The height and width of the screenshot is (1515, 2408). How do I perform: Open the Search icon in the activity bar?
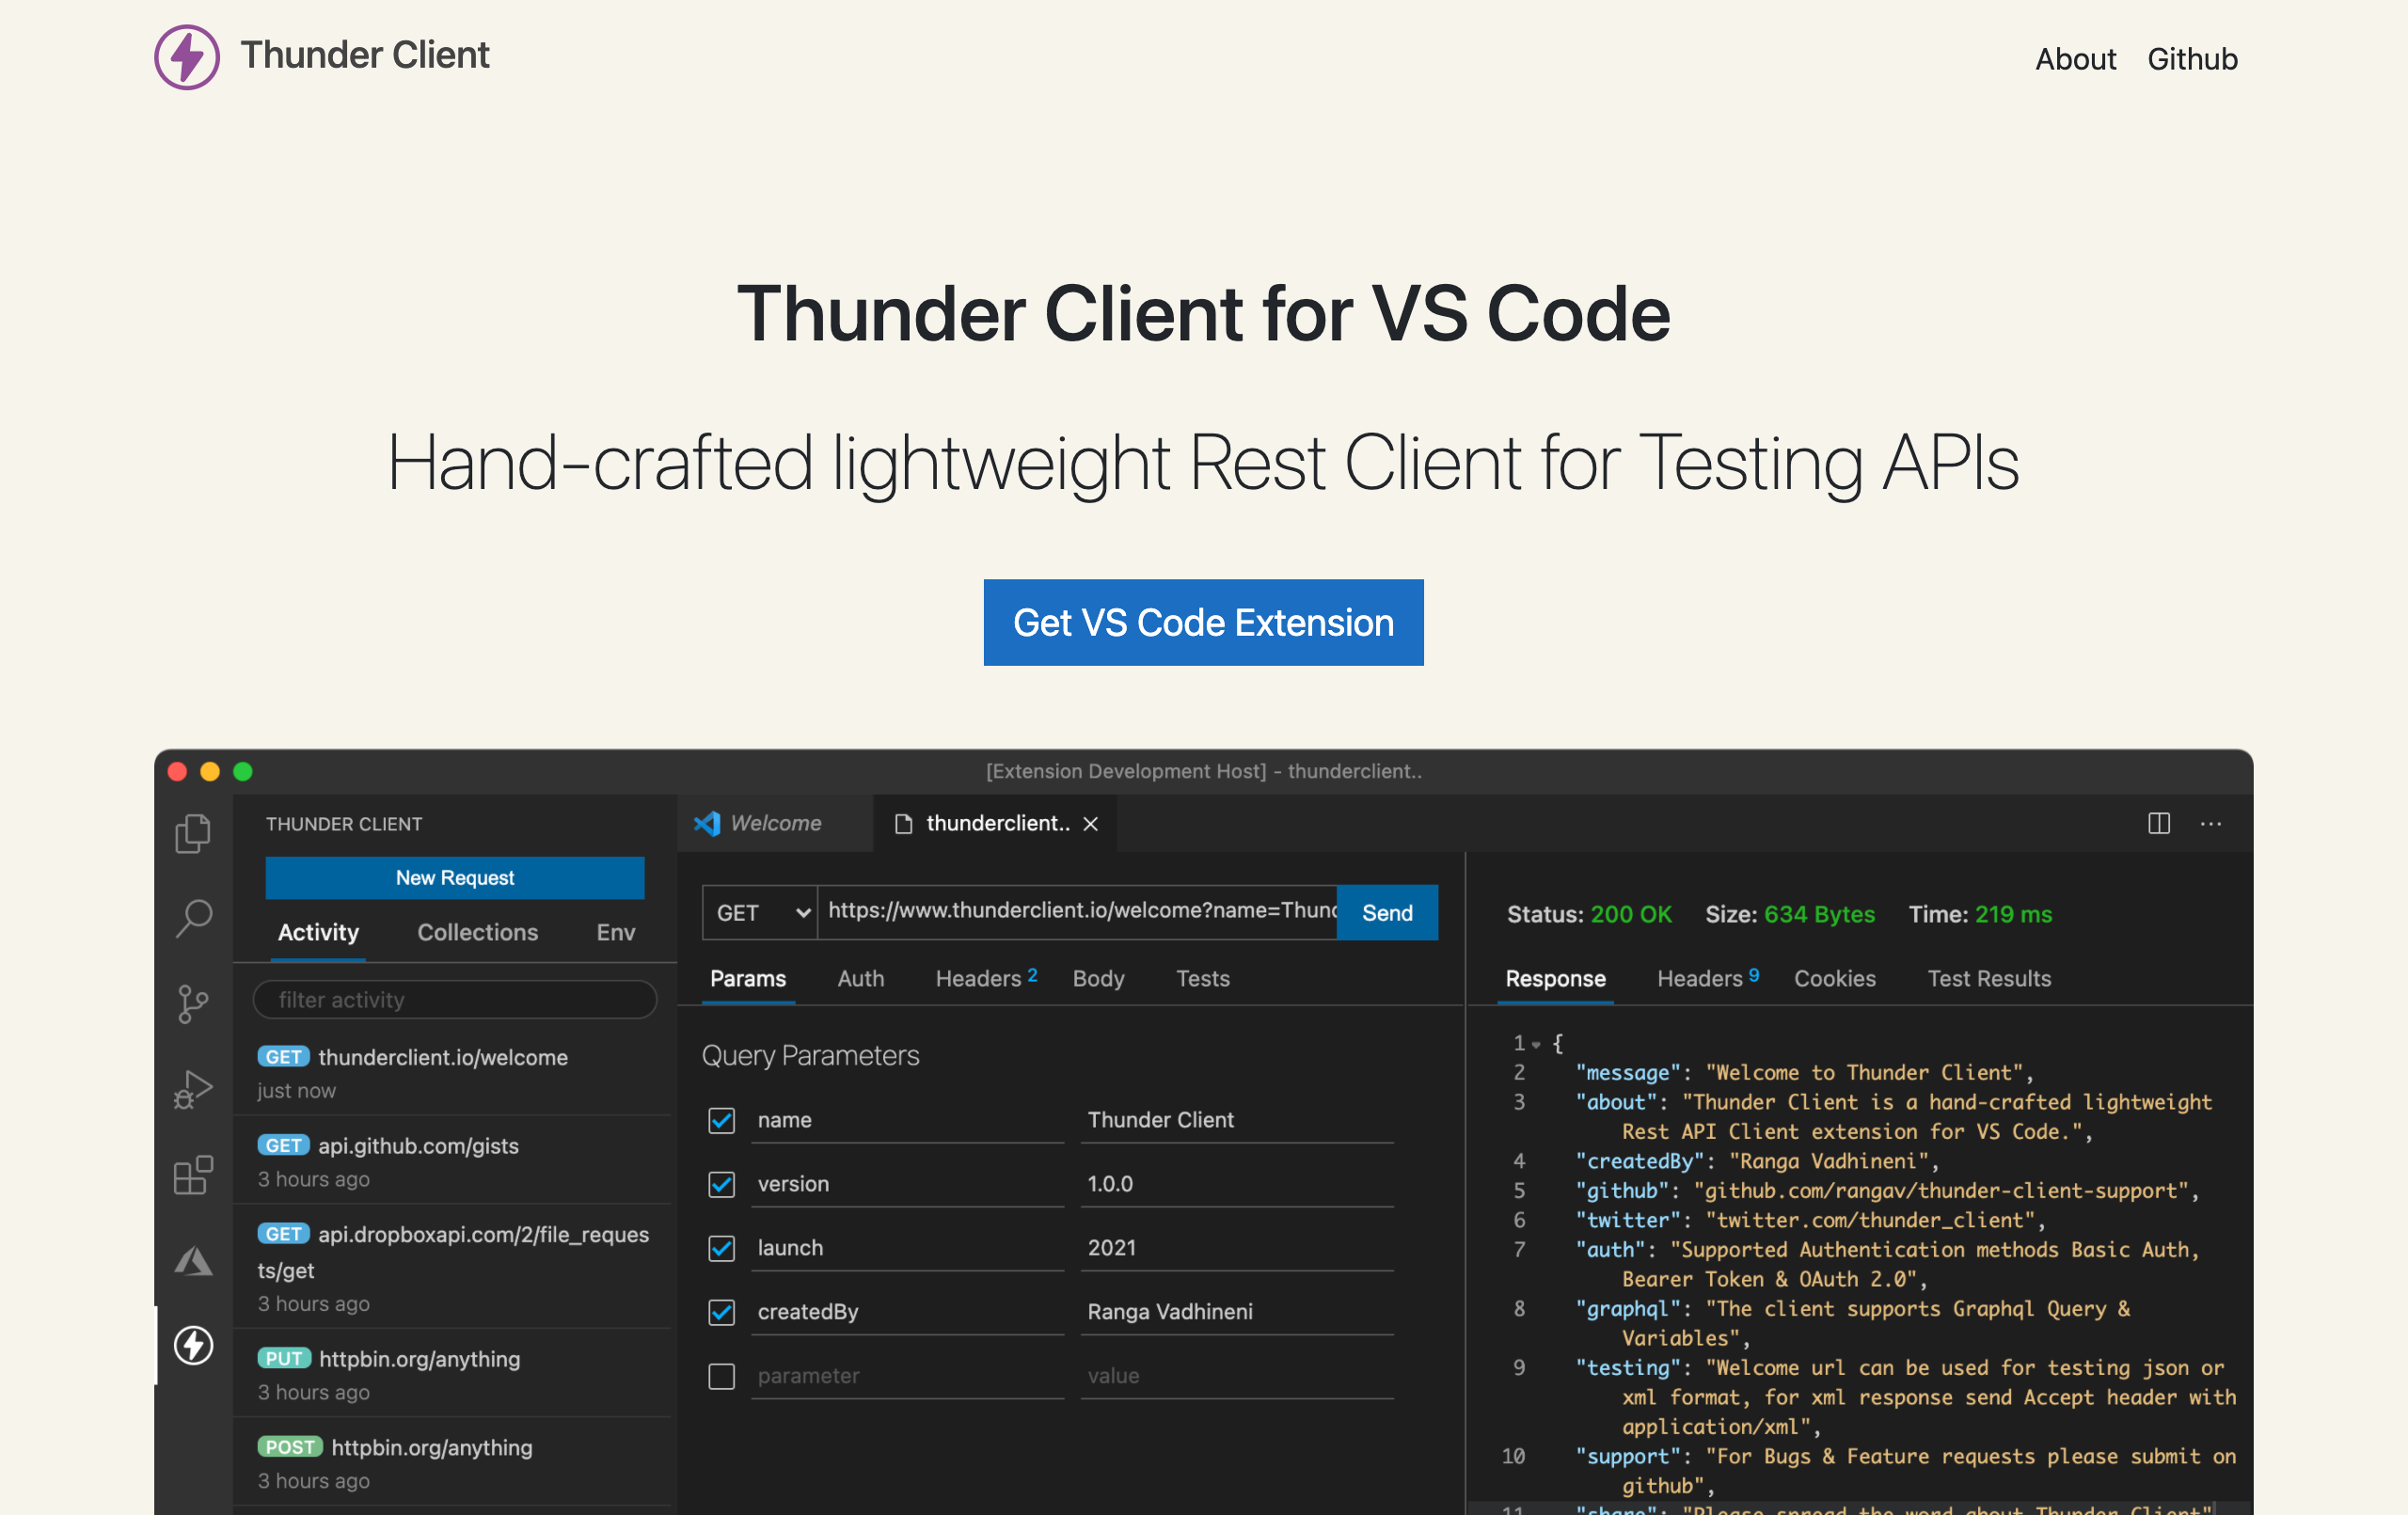click(x=192, y=916)
